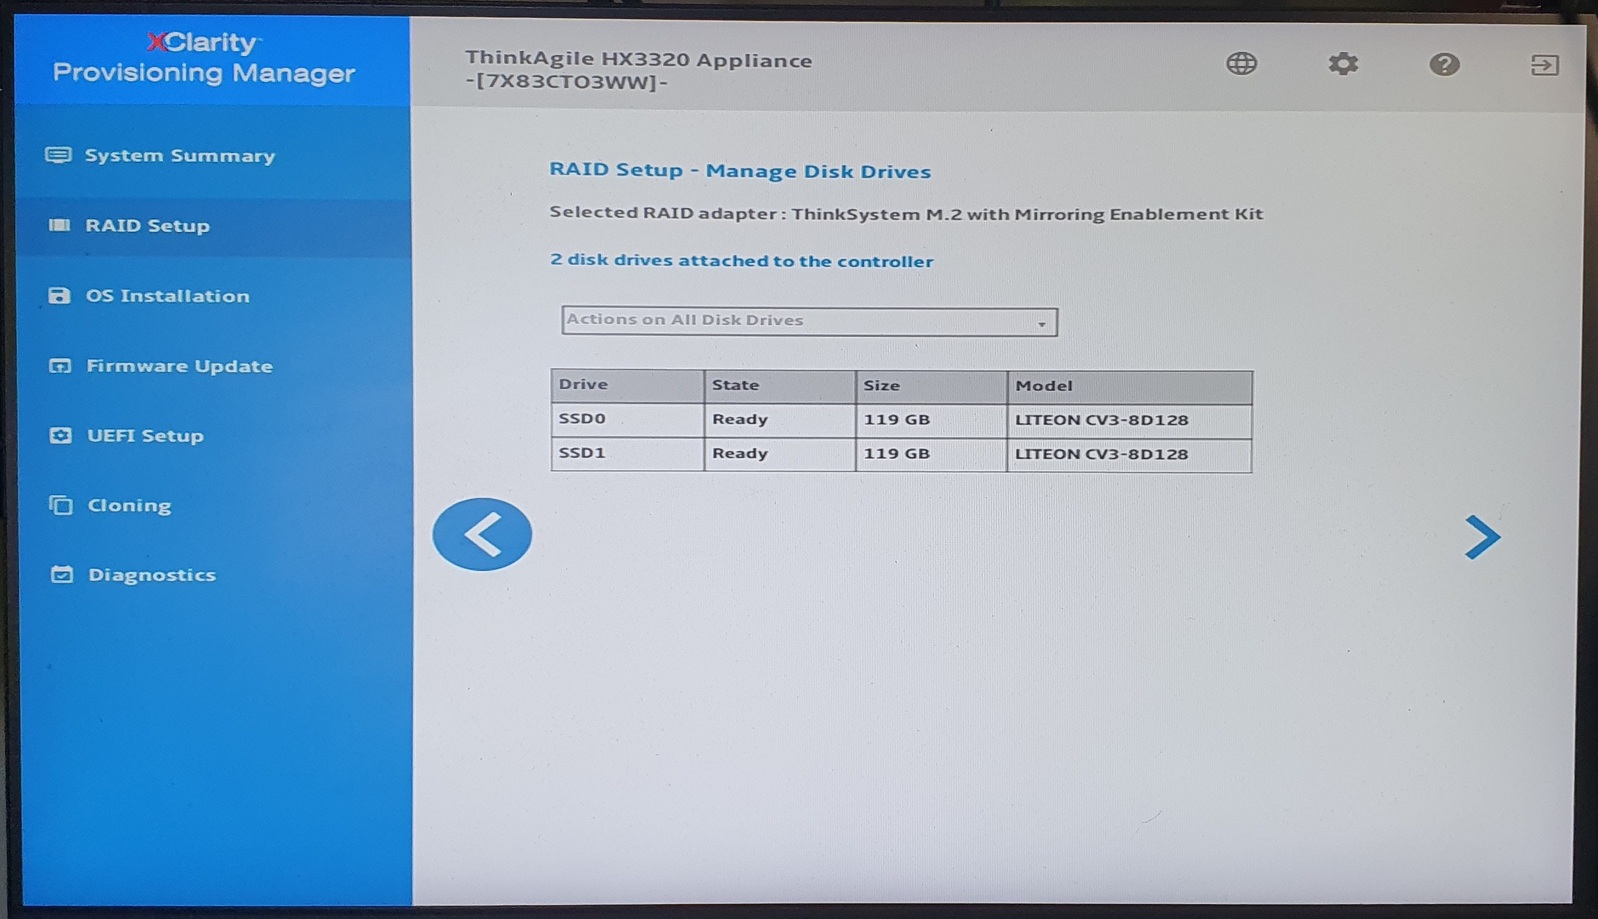Click the help question mark icon
Image resolution: width=1598 pixels, height=919 pixels.
coord(1443,65)
